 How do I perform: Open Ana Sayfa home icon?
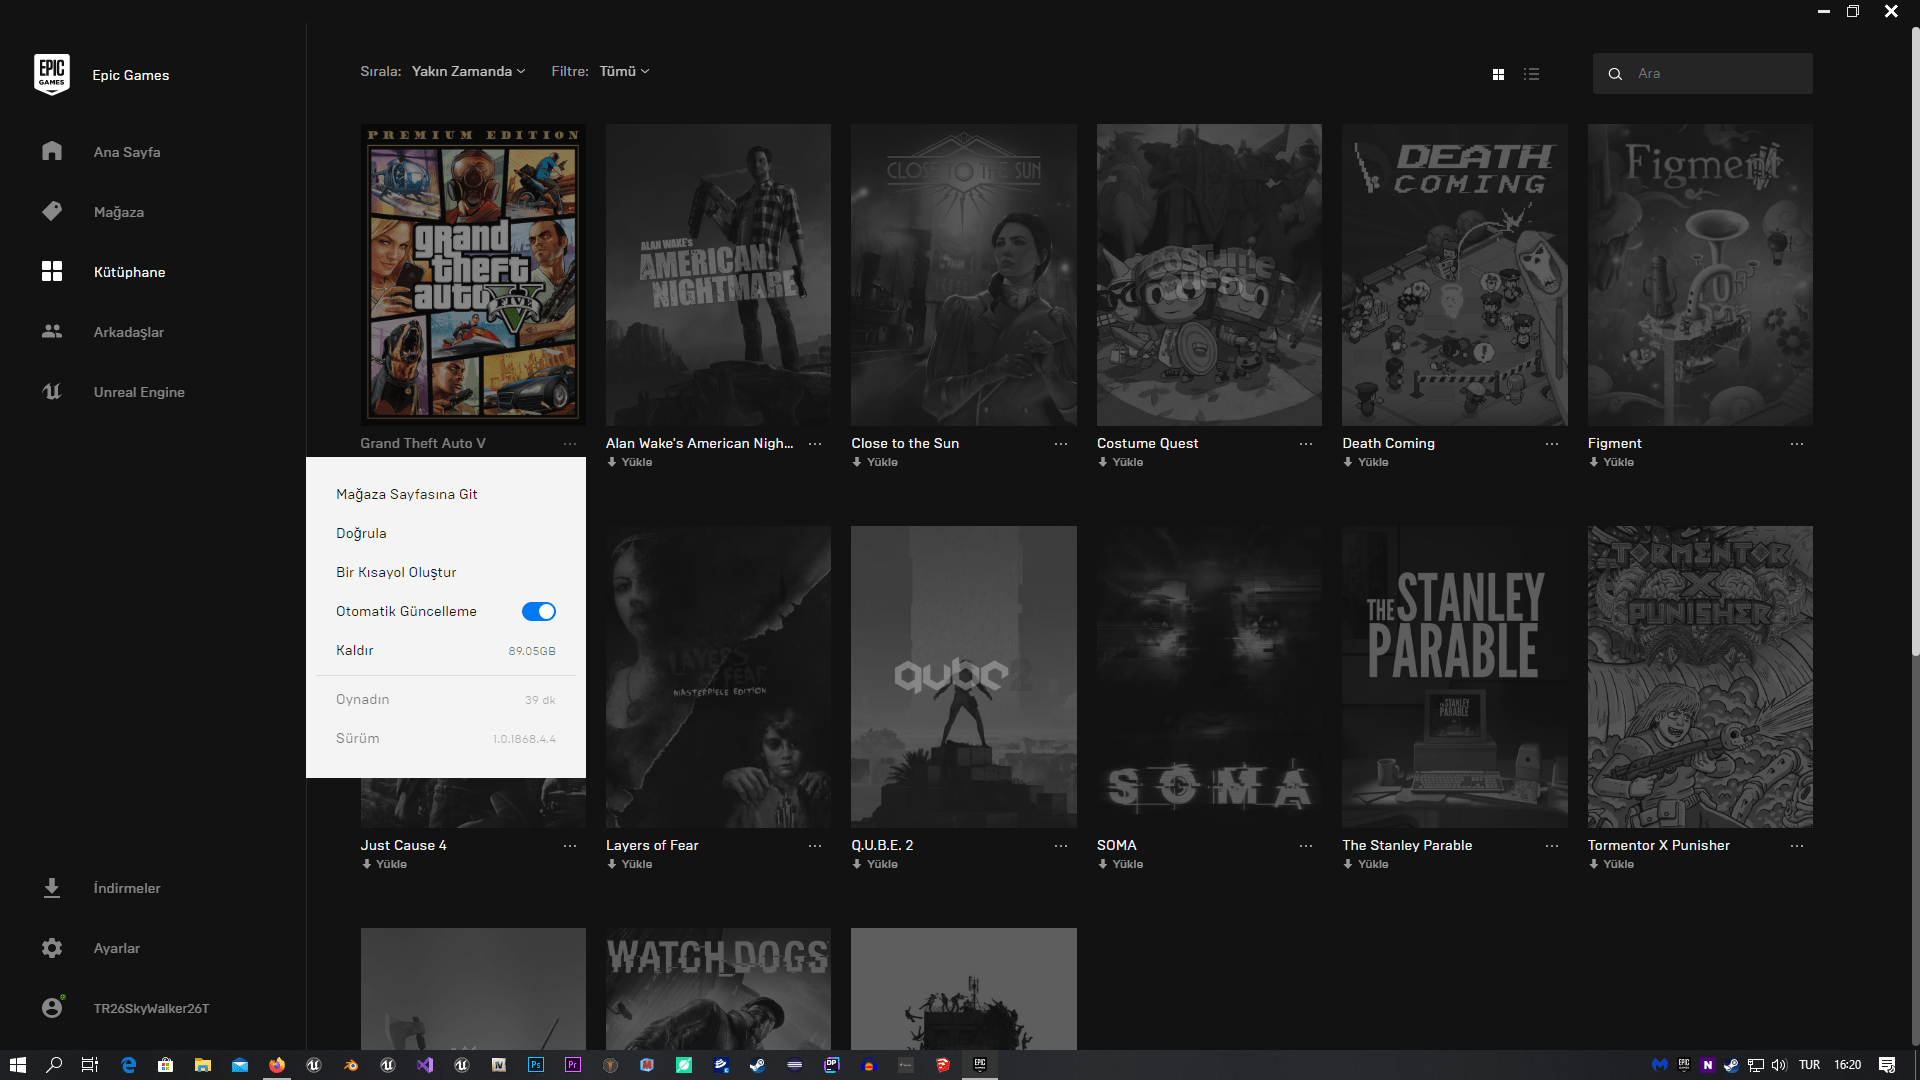[x=52, y=151]
